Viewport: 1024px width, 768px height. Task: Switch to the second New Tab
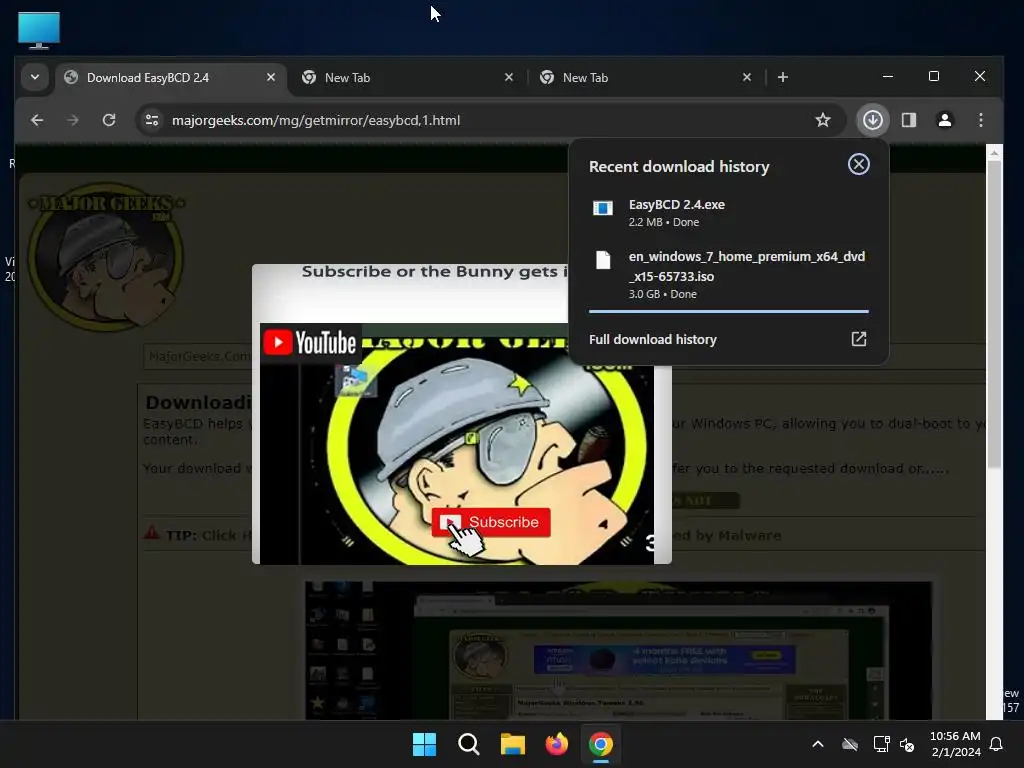click(x=407, y=78)
